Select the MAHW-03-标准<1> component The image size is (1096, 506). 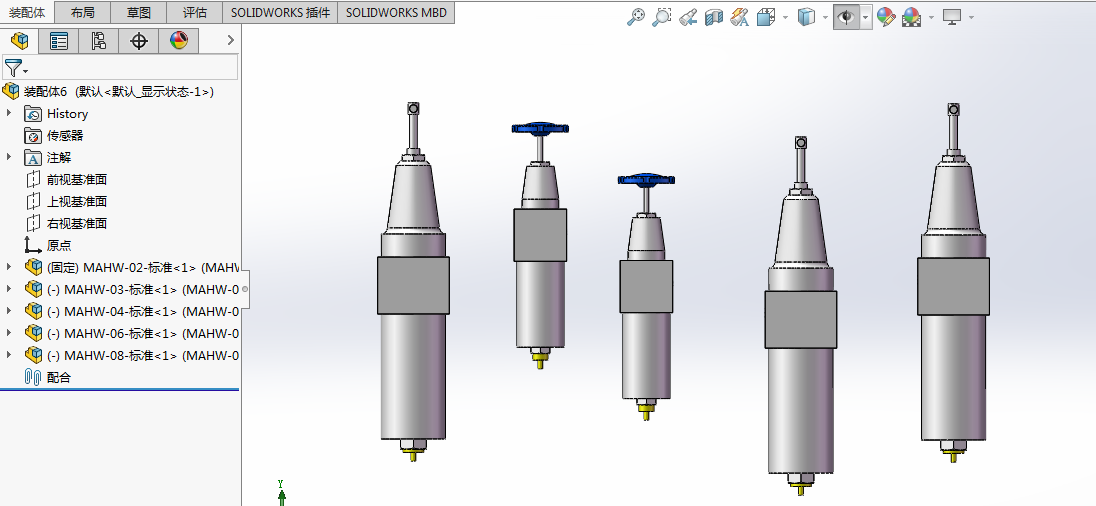tap(143, 289)
